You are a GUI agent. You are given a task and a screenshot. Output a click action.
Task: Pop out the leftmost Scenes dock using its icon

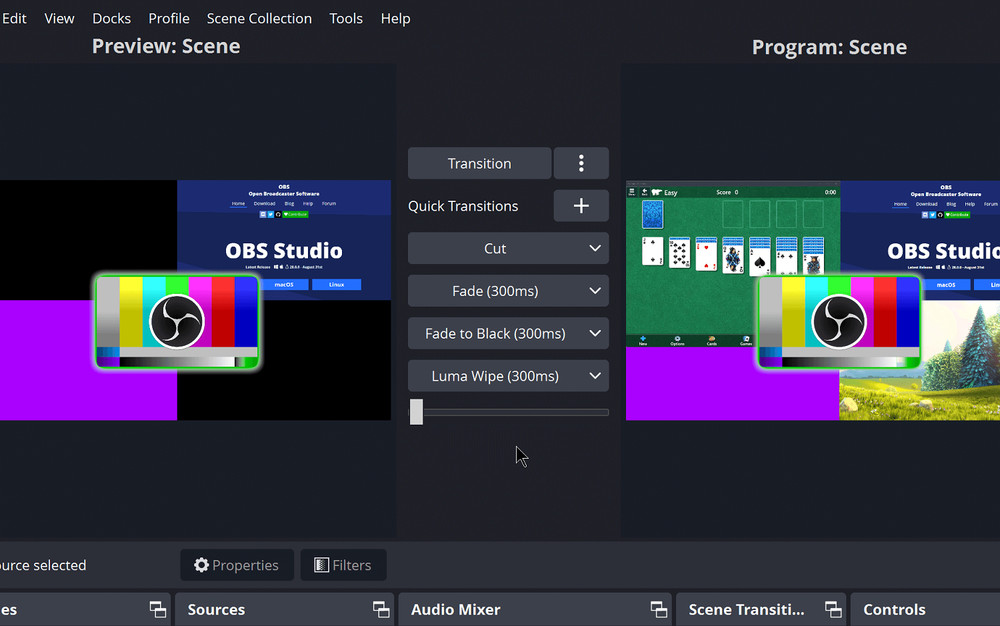157,608
